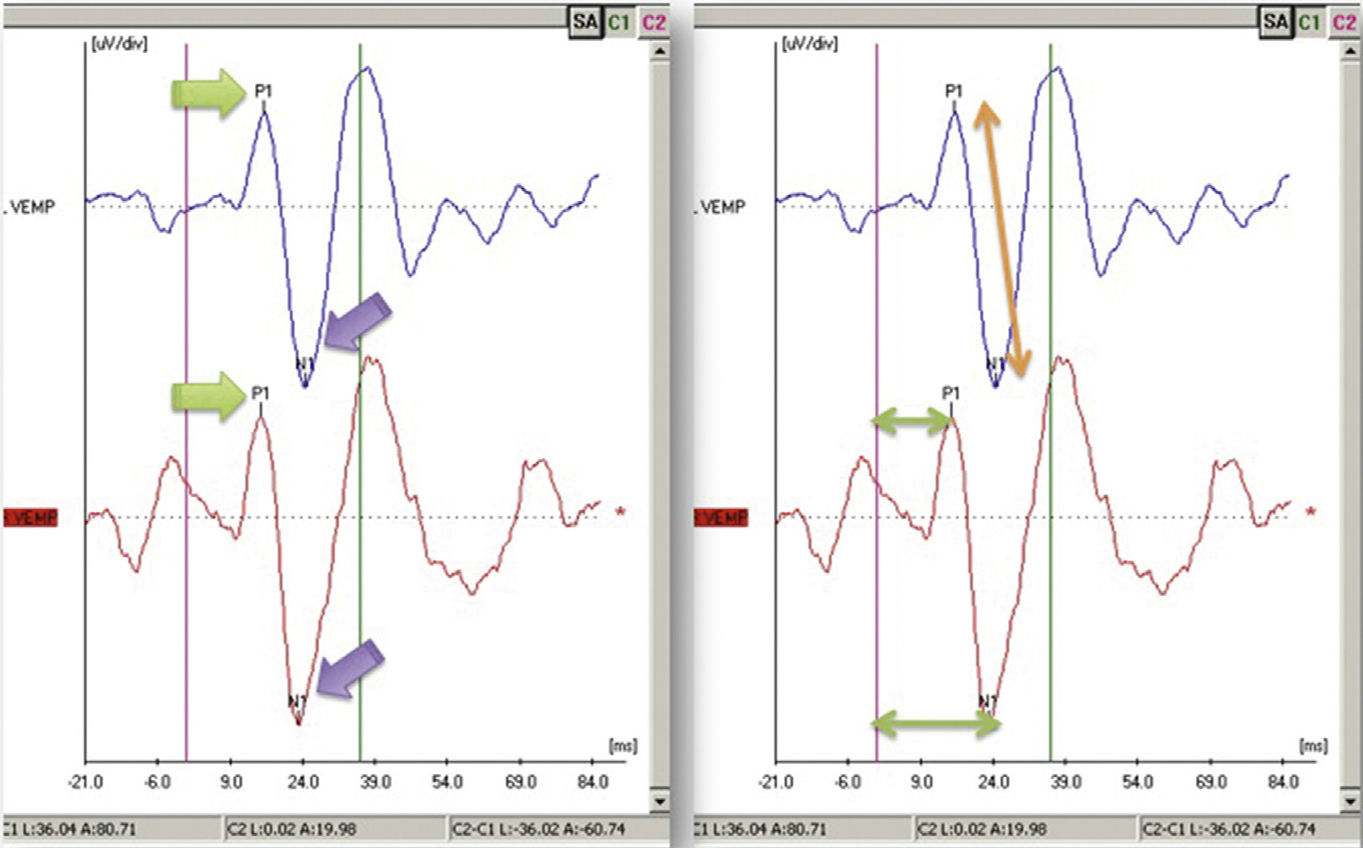Click the C2-C1 status field in left panel
The width and height of the screenshot is (1363, 848).
[555, 829]
